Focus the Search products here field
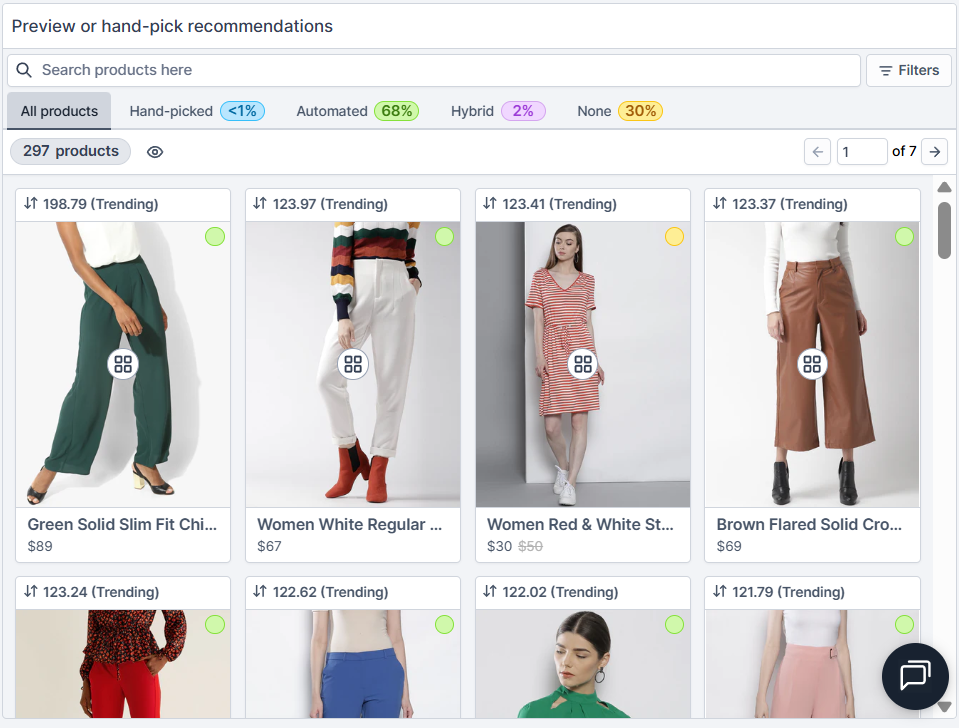Image resolution: width=959 pixels, height=728 pixels. pyautogui.click(x=434, y=70)
